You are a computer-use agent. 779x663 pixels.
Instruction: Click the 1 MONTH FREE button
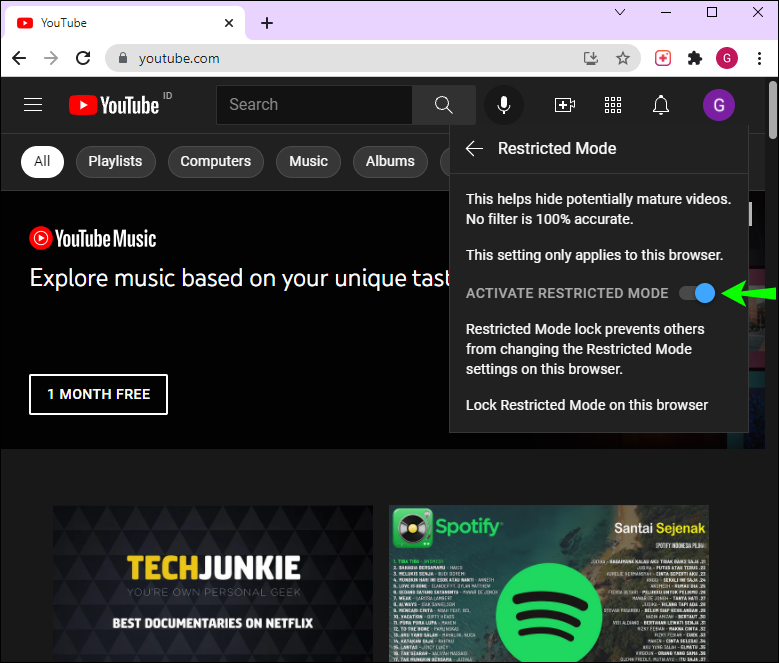click(98, 394)
